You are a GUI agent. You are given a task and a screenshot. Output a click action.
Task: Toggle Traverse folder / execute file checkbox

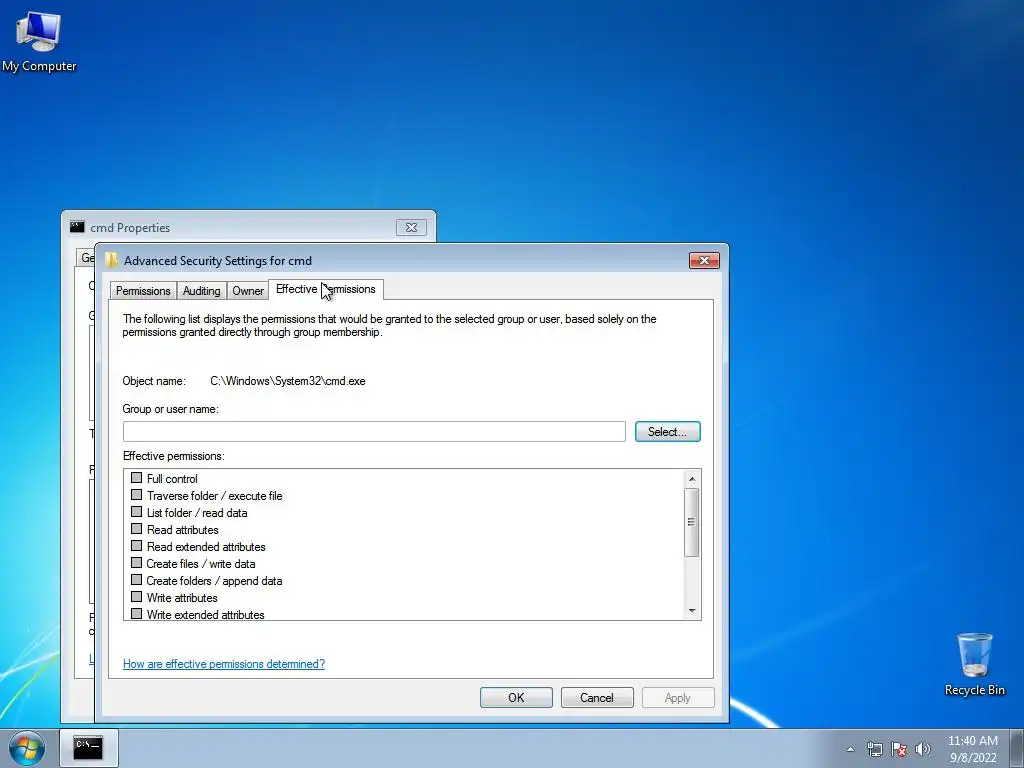[x=136, y=494]
